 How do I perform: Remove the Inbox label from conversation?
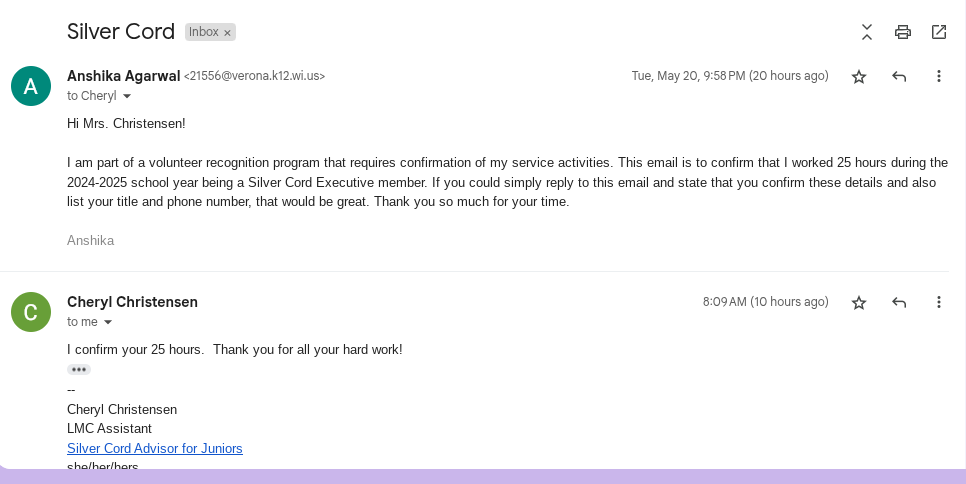(x=228, y=33)
